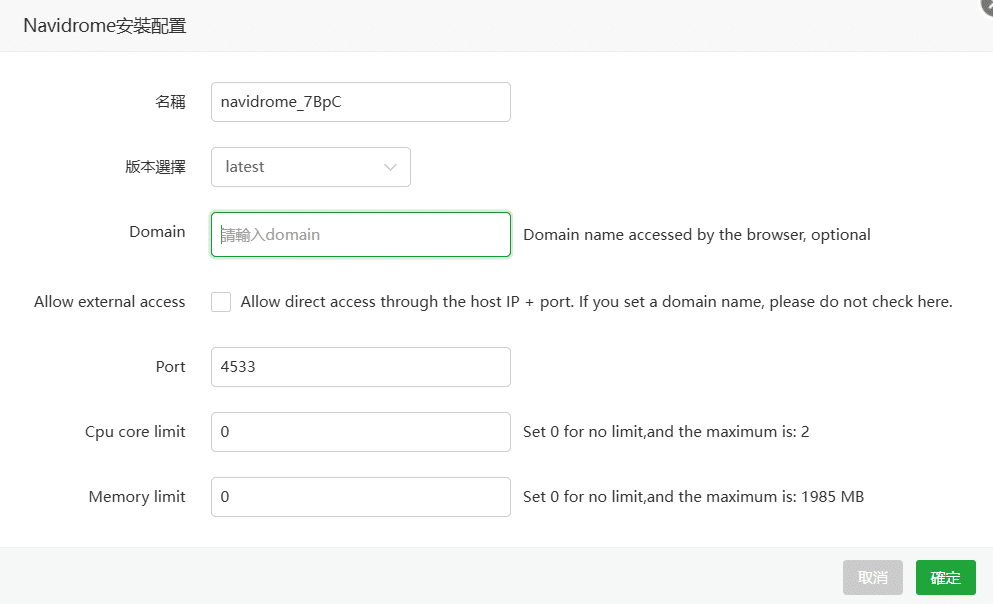
Task: Confirm installation with the 確定 button
Action: pos(946,577)
